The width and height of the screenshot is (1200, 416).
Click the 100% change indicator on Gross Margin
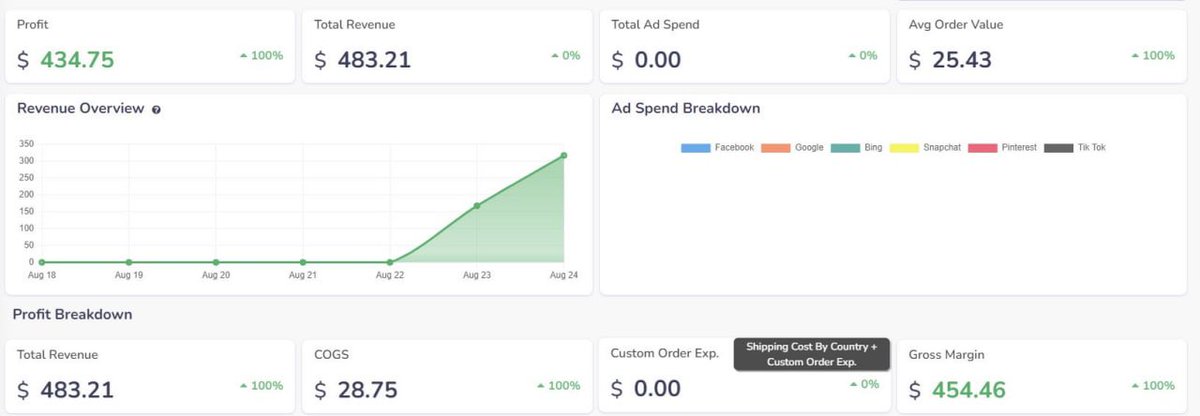1152,385
